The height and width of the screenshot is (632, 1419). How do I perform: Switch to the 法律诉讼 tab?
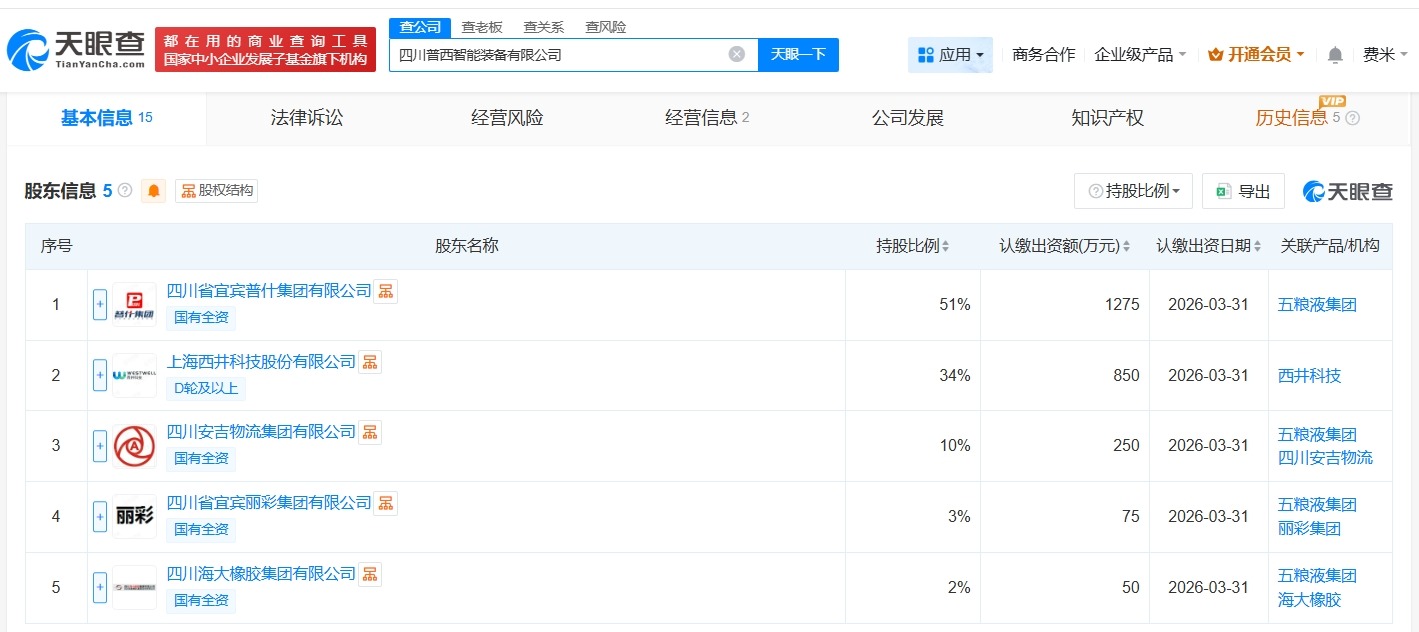point(305,117)
